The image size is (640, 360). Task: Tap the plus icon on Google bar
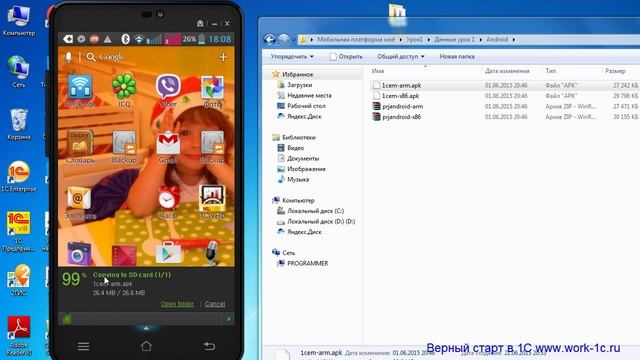point(223,57)
